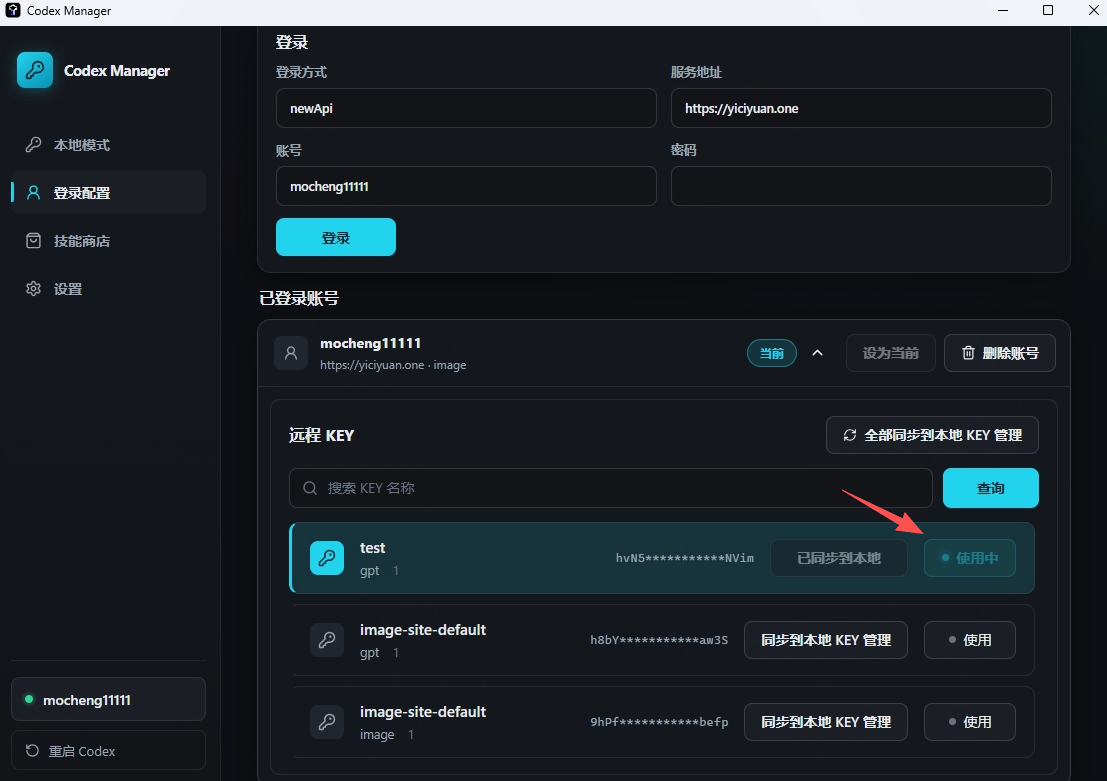
Task: Maximize the Codex Manager window
Action: pyautogui.click(x=1048, y=11)
